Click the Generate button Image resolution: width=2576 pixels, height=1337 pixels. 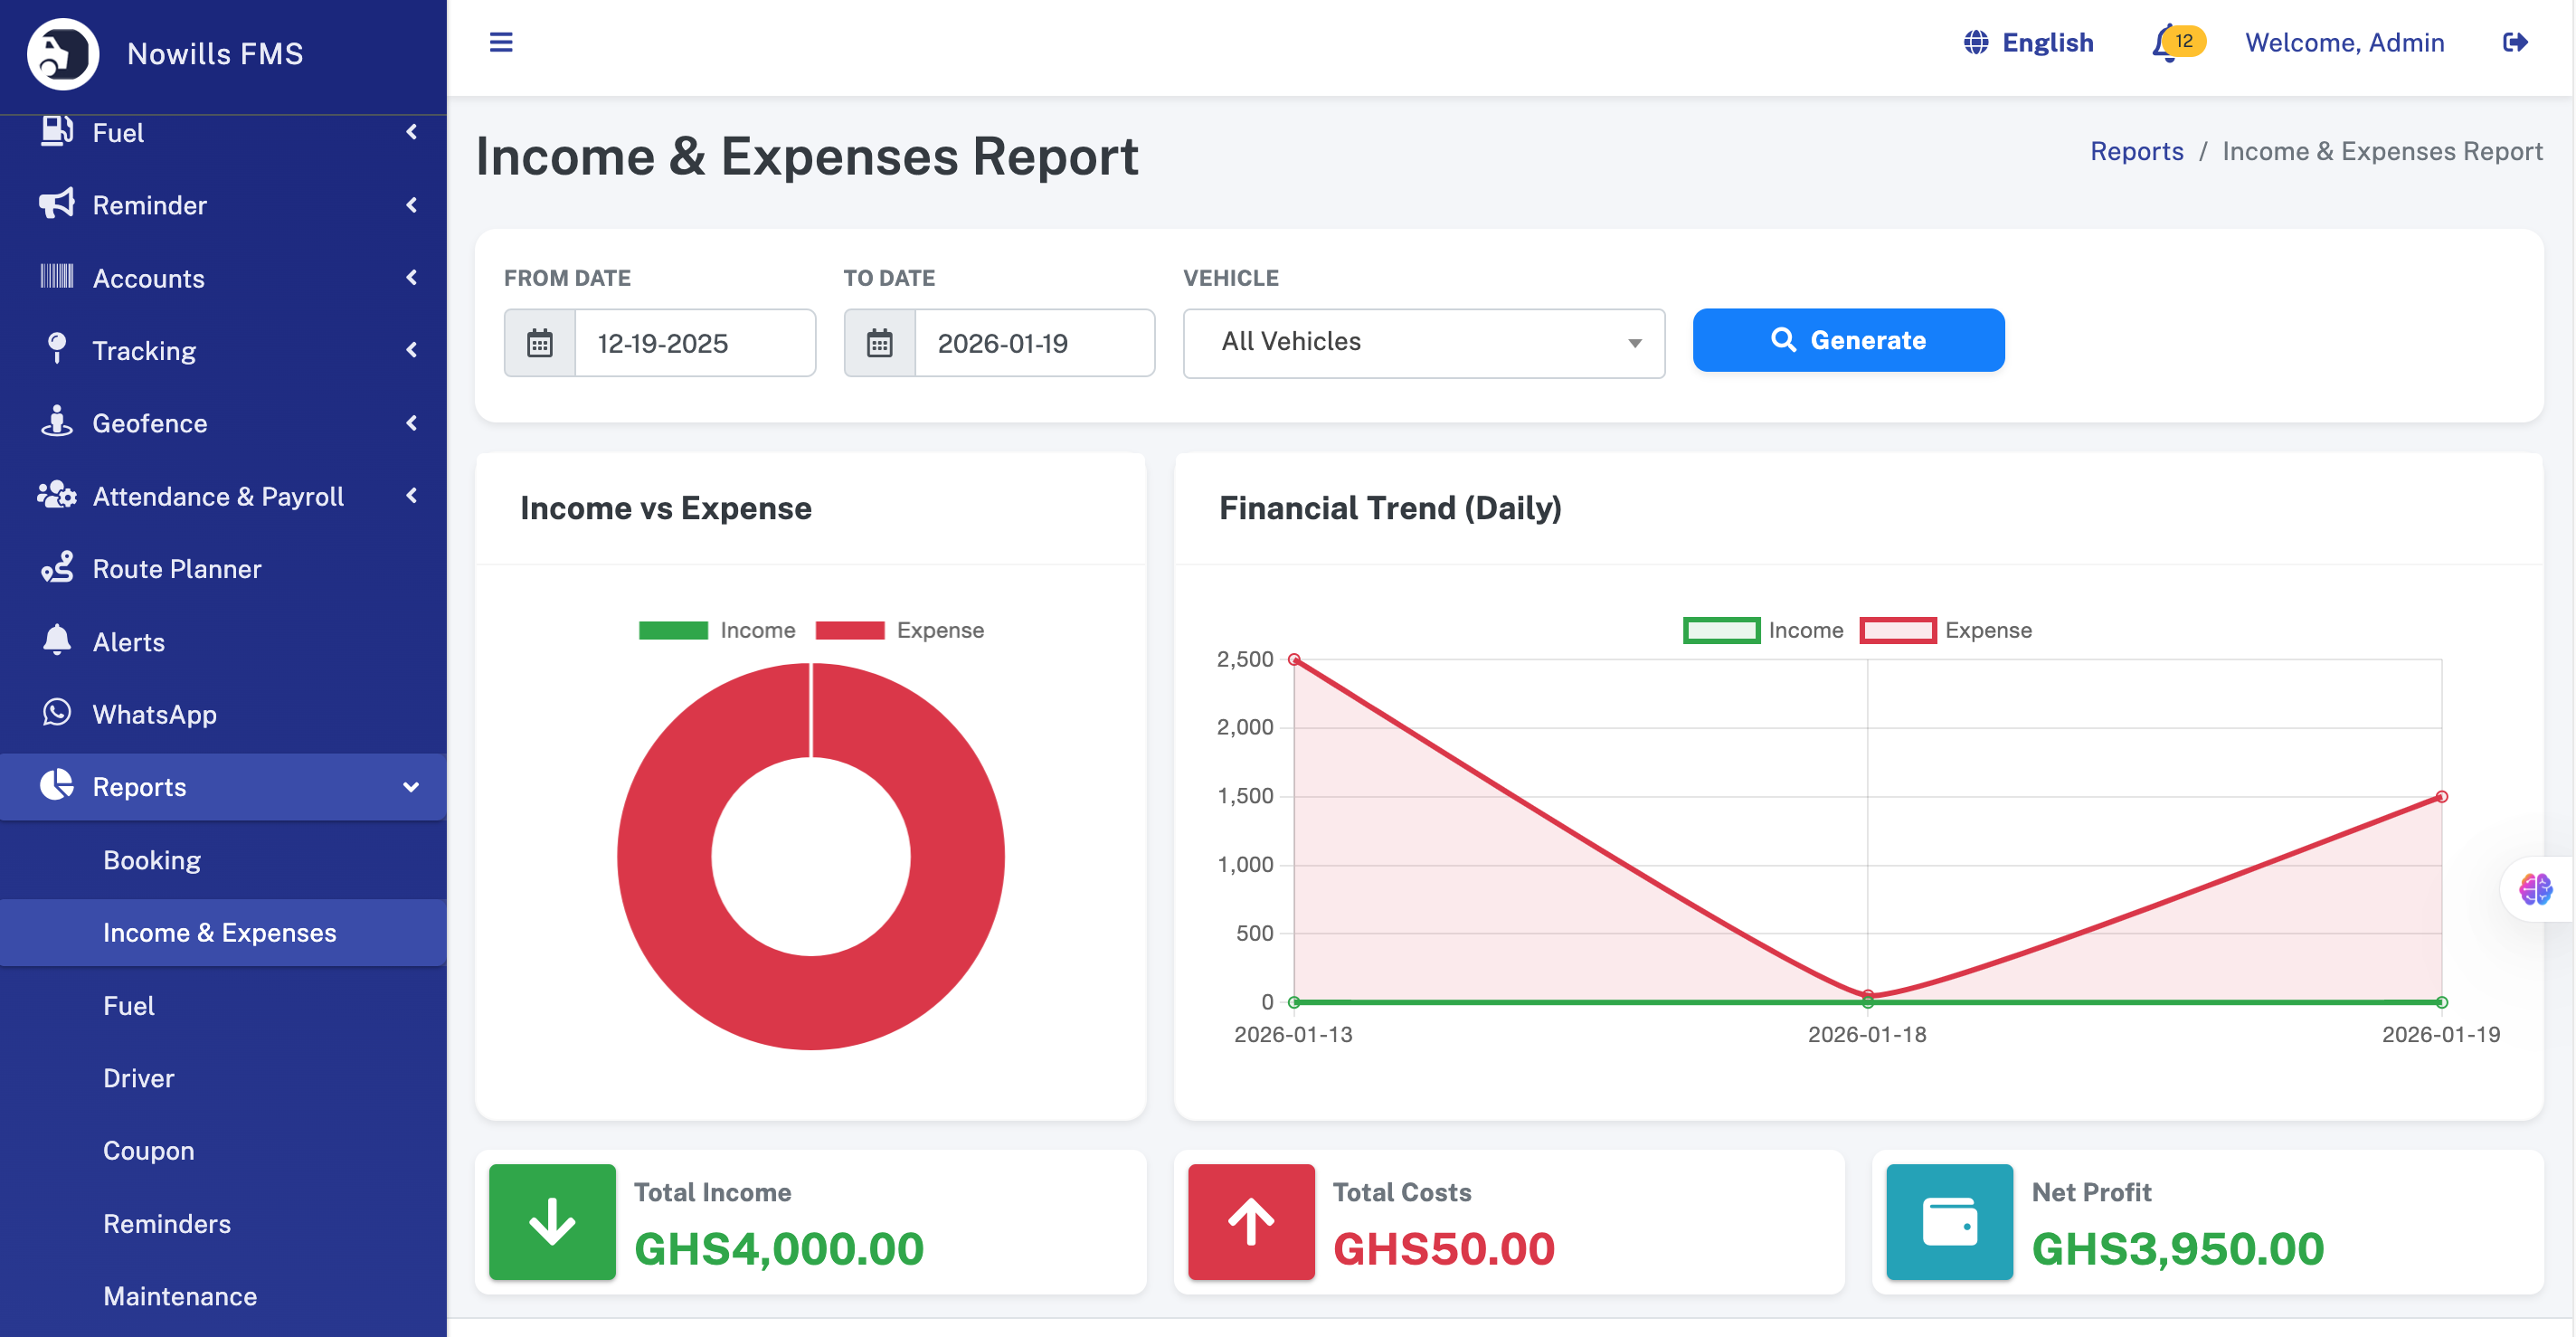1847,340
